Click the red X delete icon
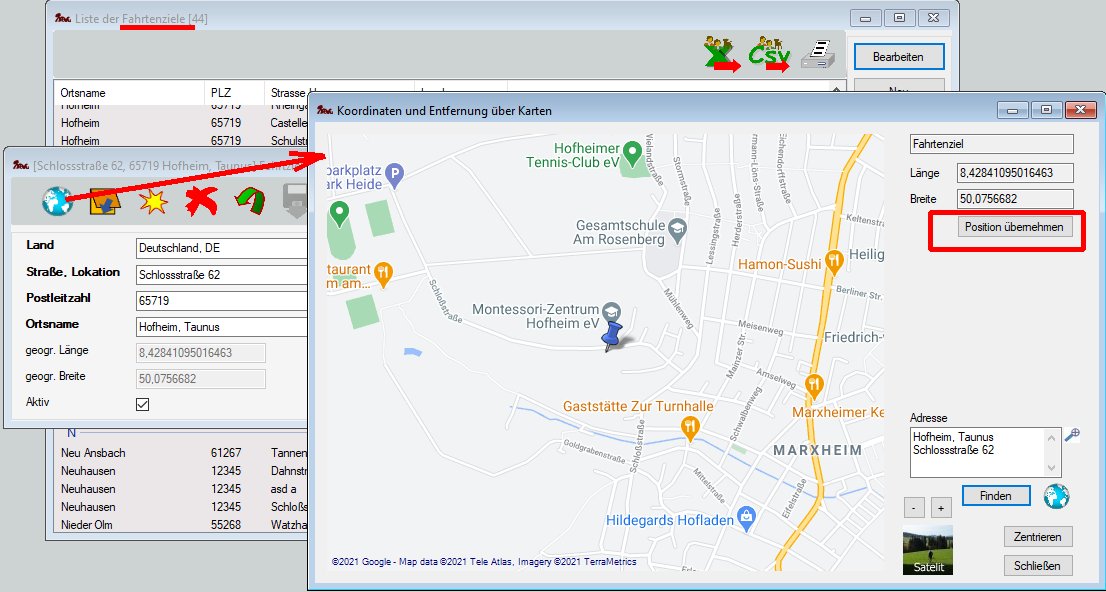The height and width of the screenshot is (592, 1106). (203, 202)
